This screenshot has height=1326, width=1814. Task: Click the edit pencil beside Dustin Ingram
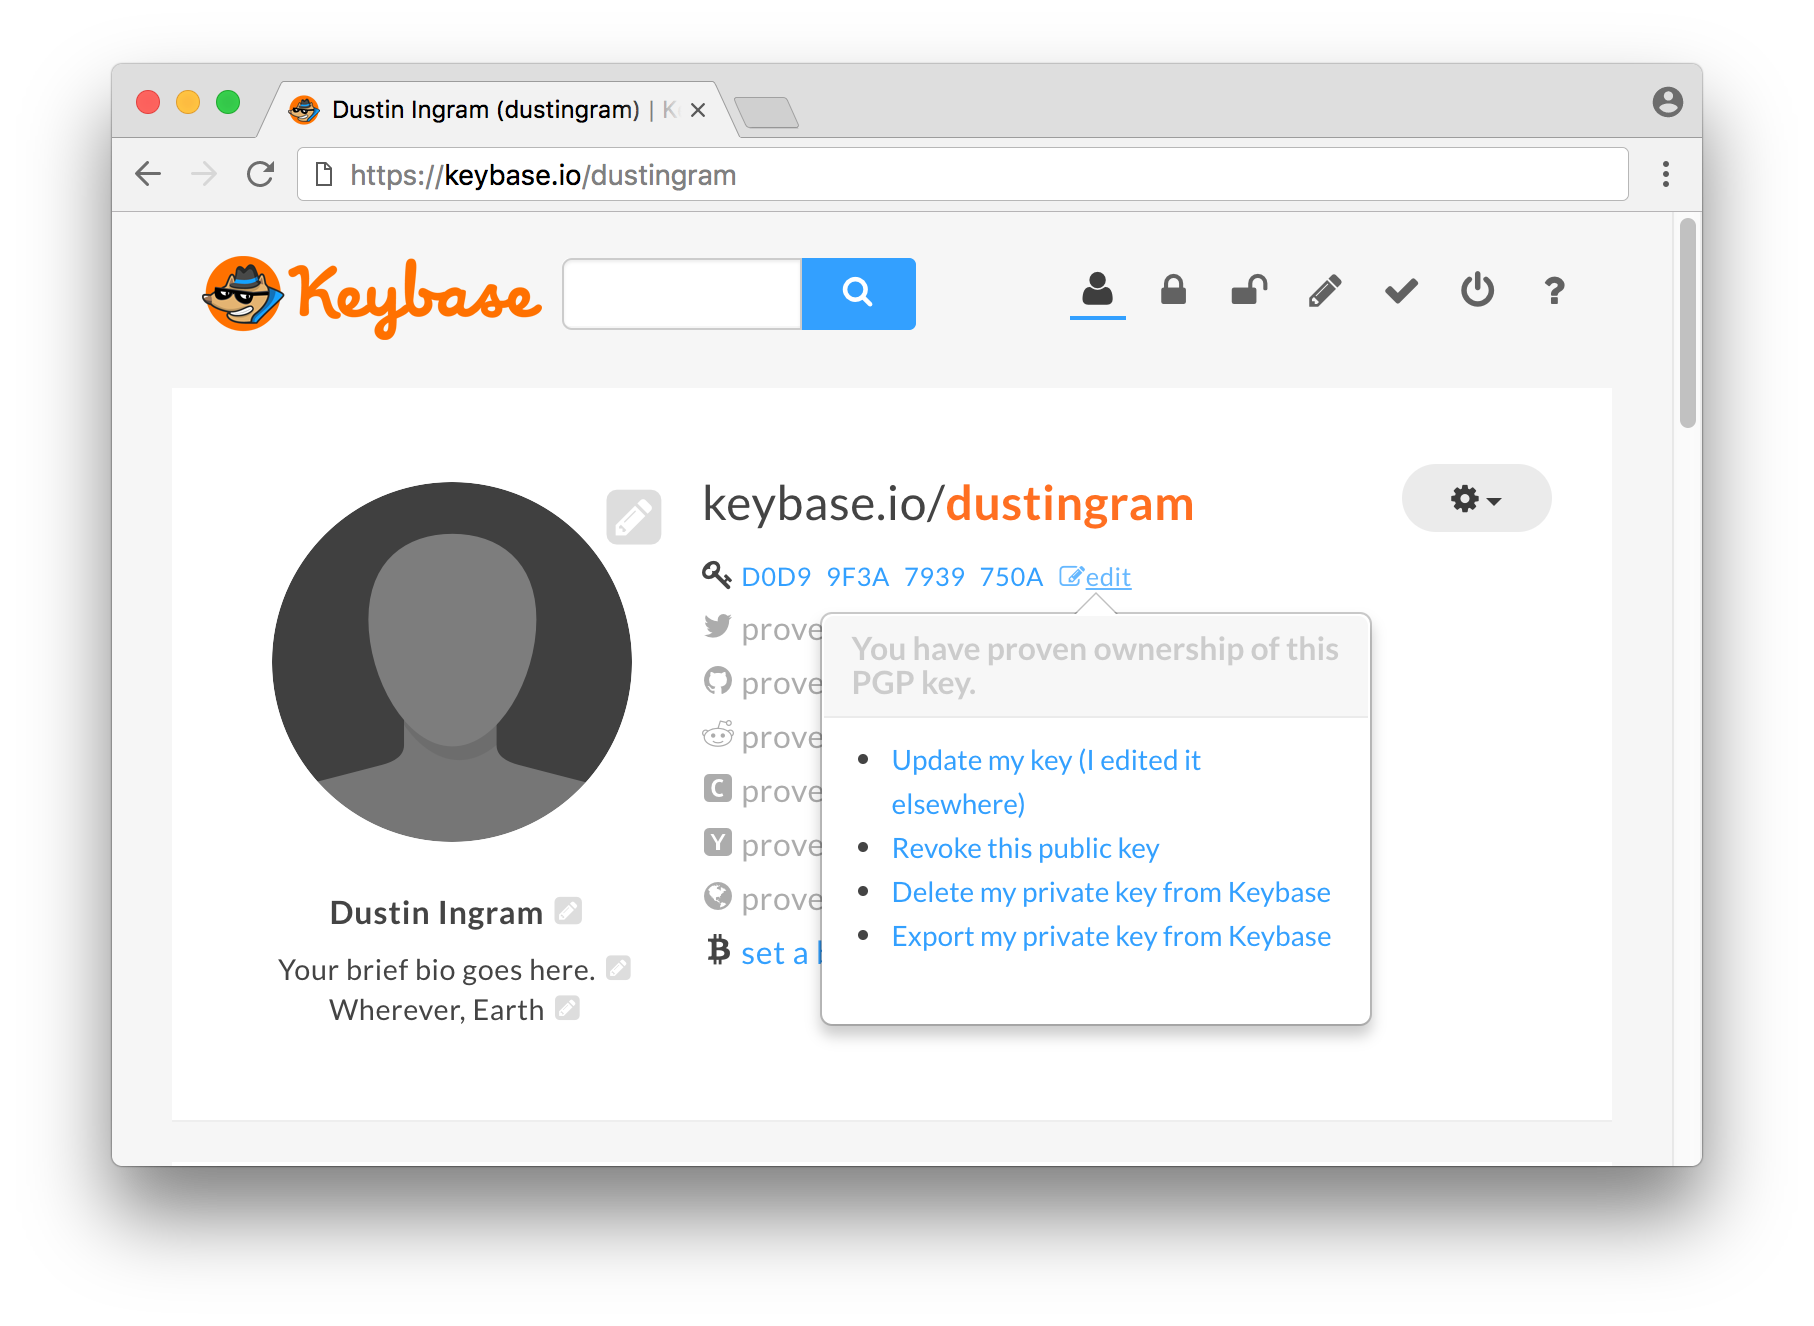[x=568, y=911]
